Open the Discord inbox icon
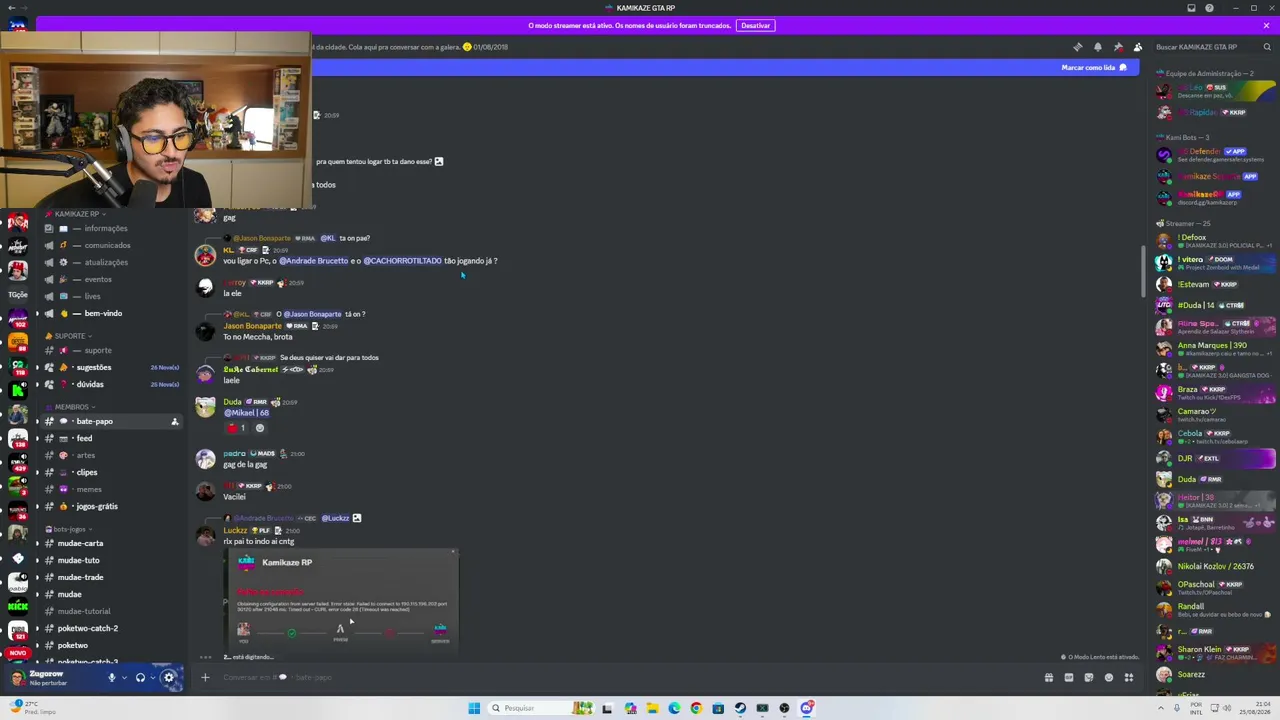The image size is (1280, 720). (1191, 8)
